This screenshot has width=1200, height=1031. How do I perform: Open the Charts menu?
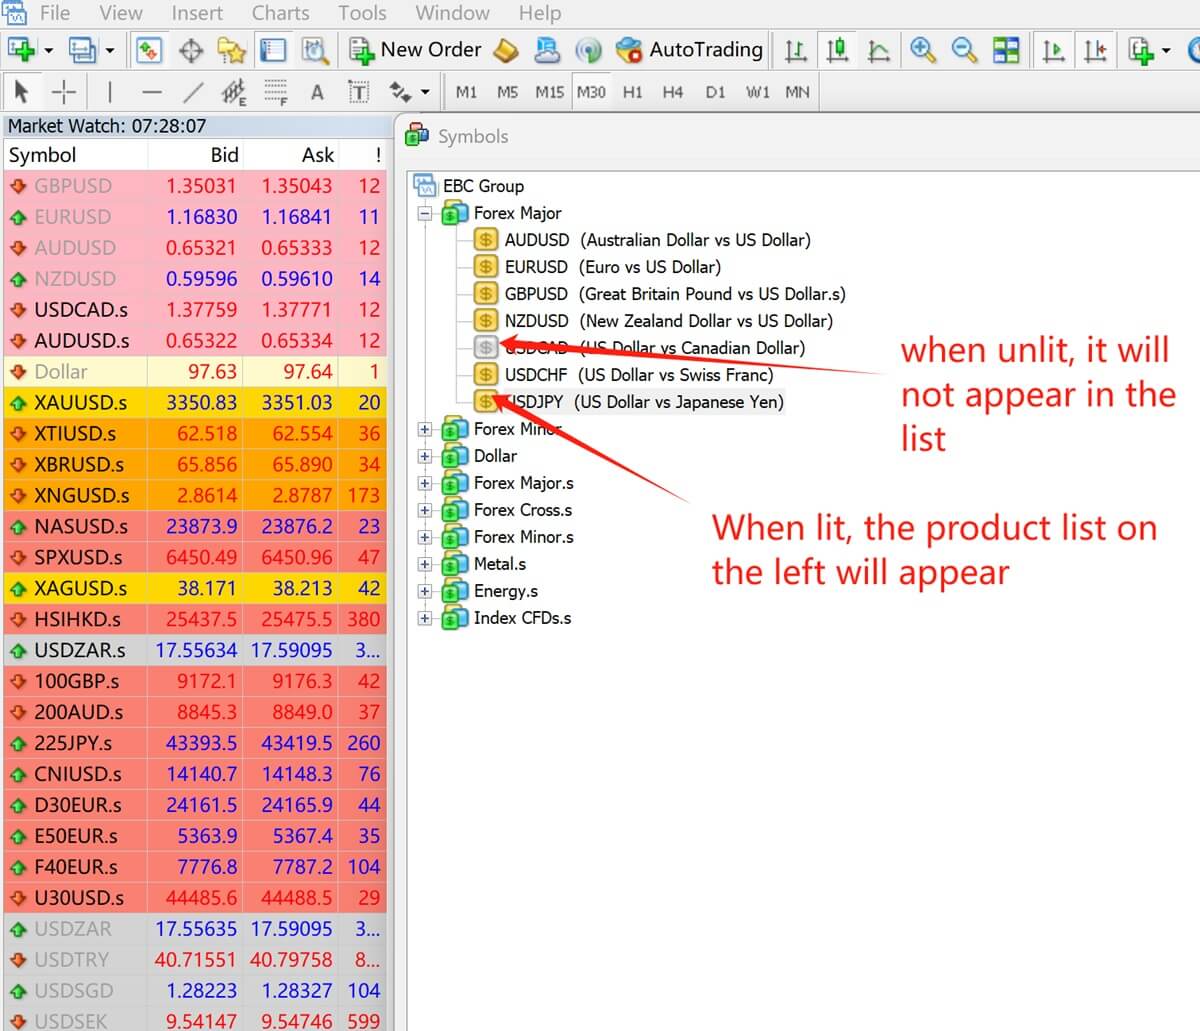[x=280, y=13]
